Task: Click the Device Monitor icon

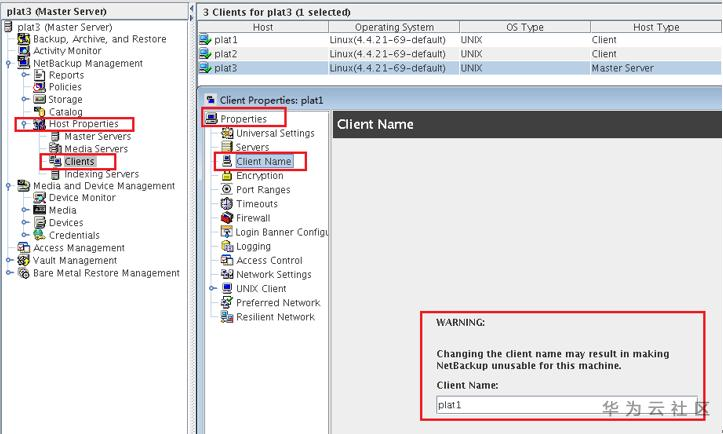Action: pyautogui.click(x=40, y=197)
